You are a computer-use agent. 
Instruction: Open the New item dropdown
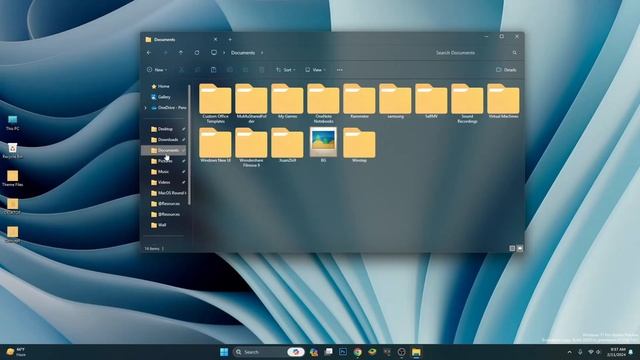tap(157, 70)
